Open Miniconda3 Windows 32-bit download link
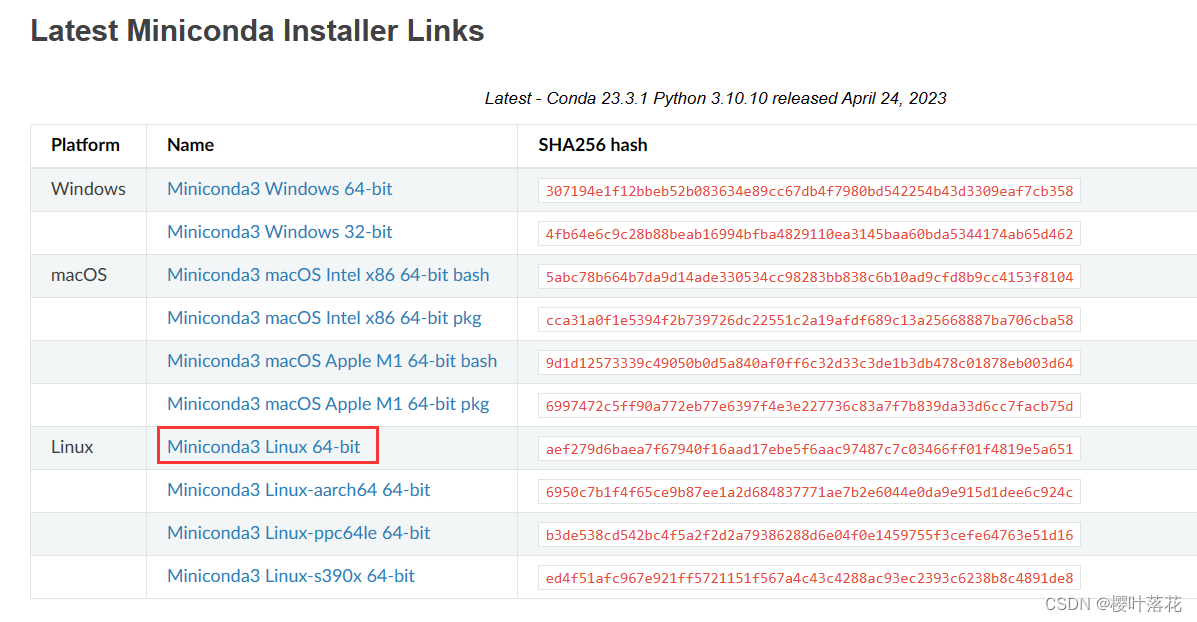The image size is (1197, 622). (279, 231)
